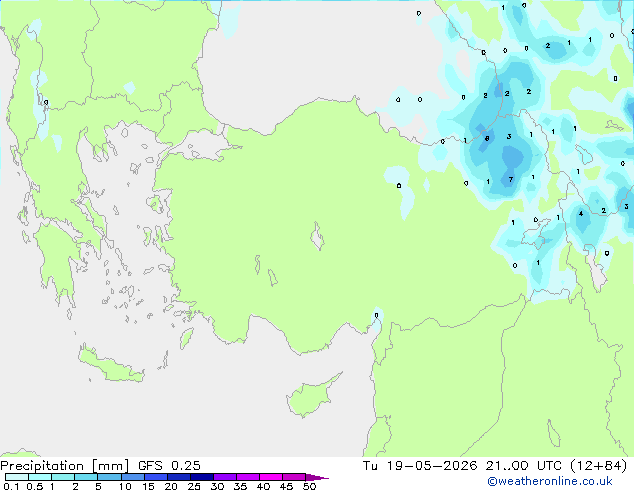Screen dimensions: 634x490
Task: Click the above-50 mm arrow legend tip
Action: [x=317, y=477]
